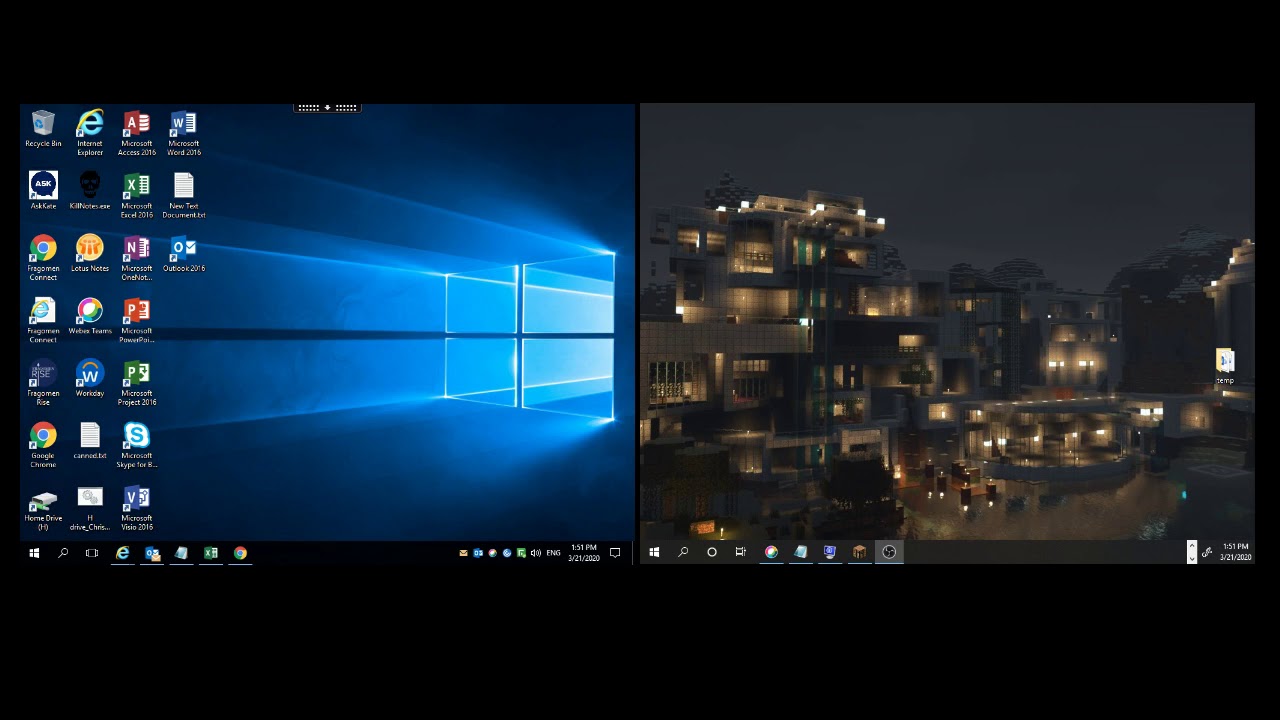Open the notepad-style app on right taskbar
Viewport: 1280px width, 720px height.
click(x=801, y=552)
